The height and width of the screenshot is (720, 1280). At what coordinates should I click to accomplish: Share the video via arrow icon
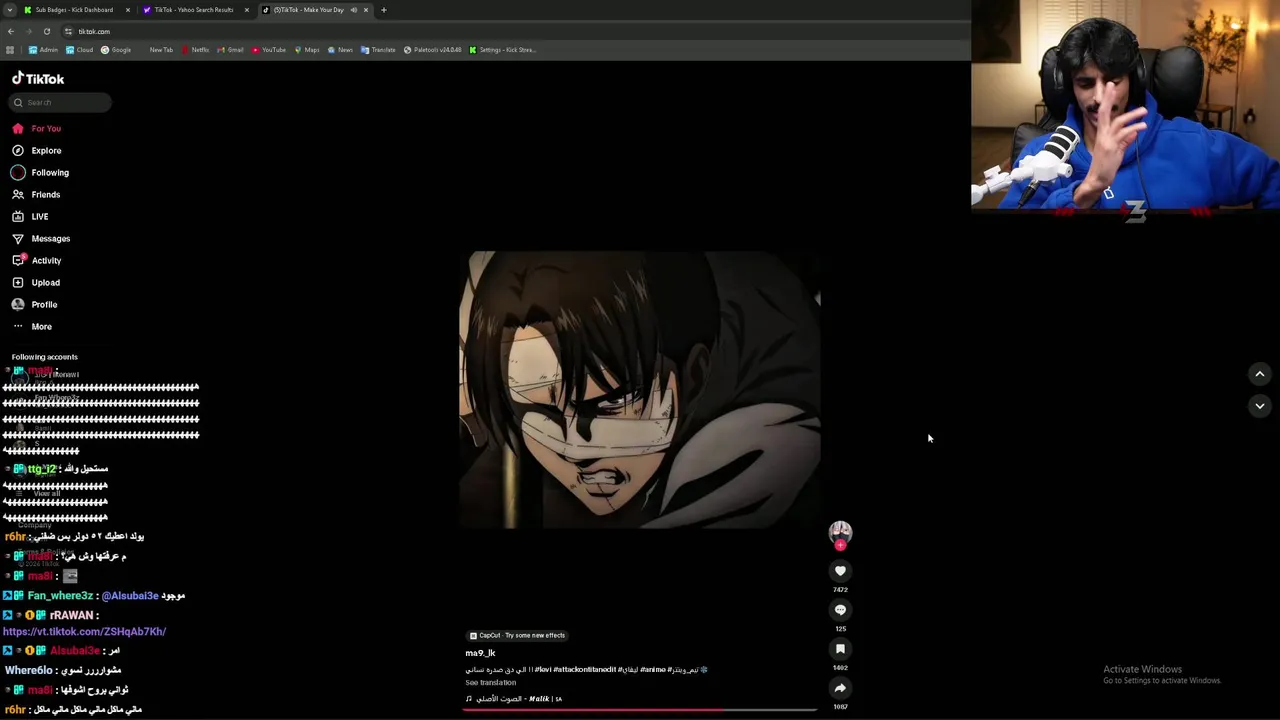pyautogui.click(x=840, y=688)
